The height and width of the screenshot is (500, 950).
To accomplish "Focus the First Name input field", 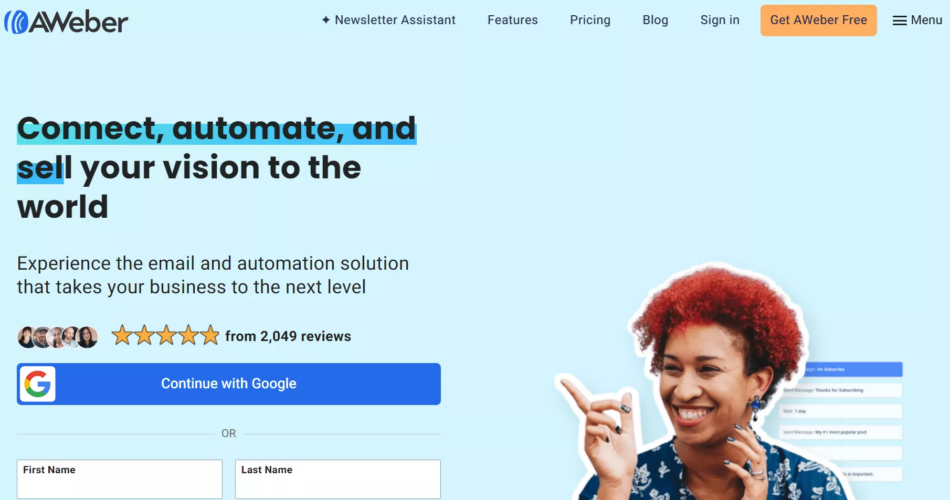I will coord(119,479).
